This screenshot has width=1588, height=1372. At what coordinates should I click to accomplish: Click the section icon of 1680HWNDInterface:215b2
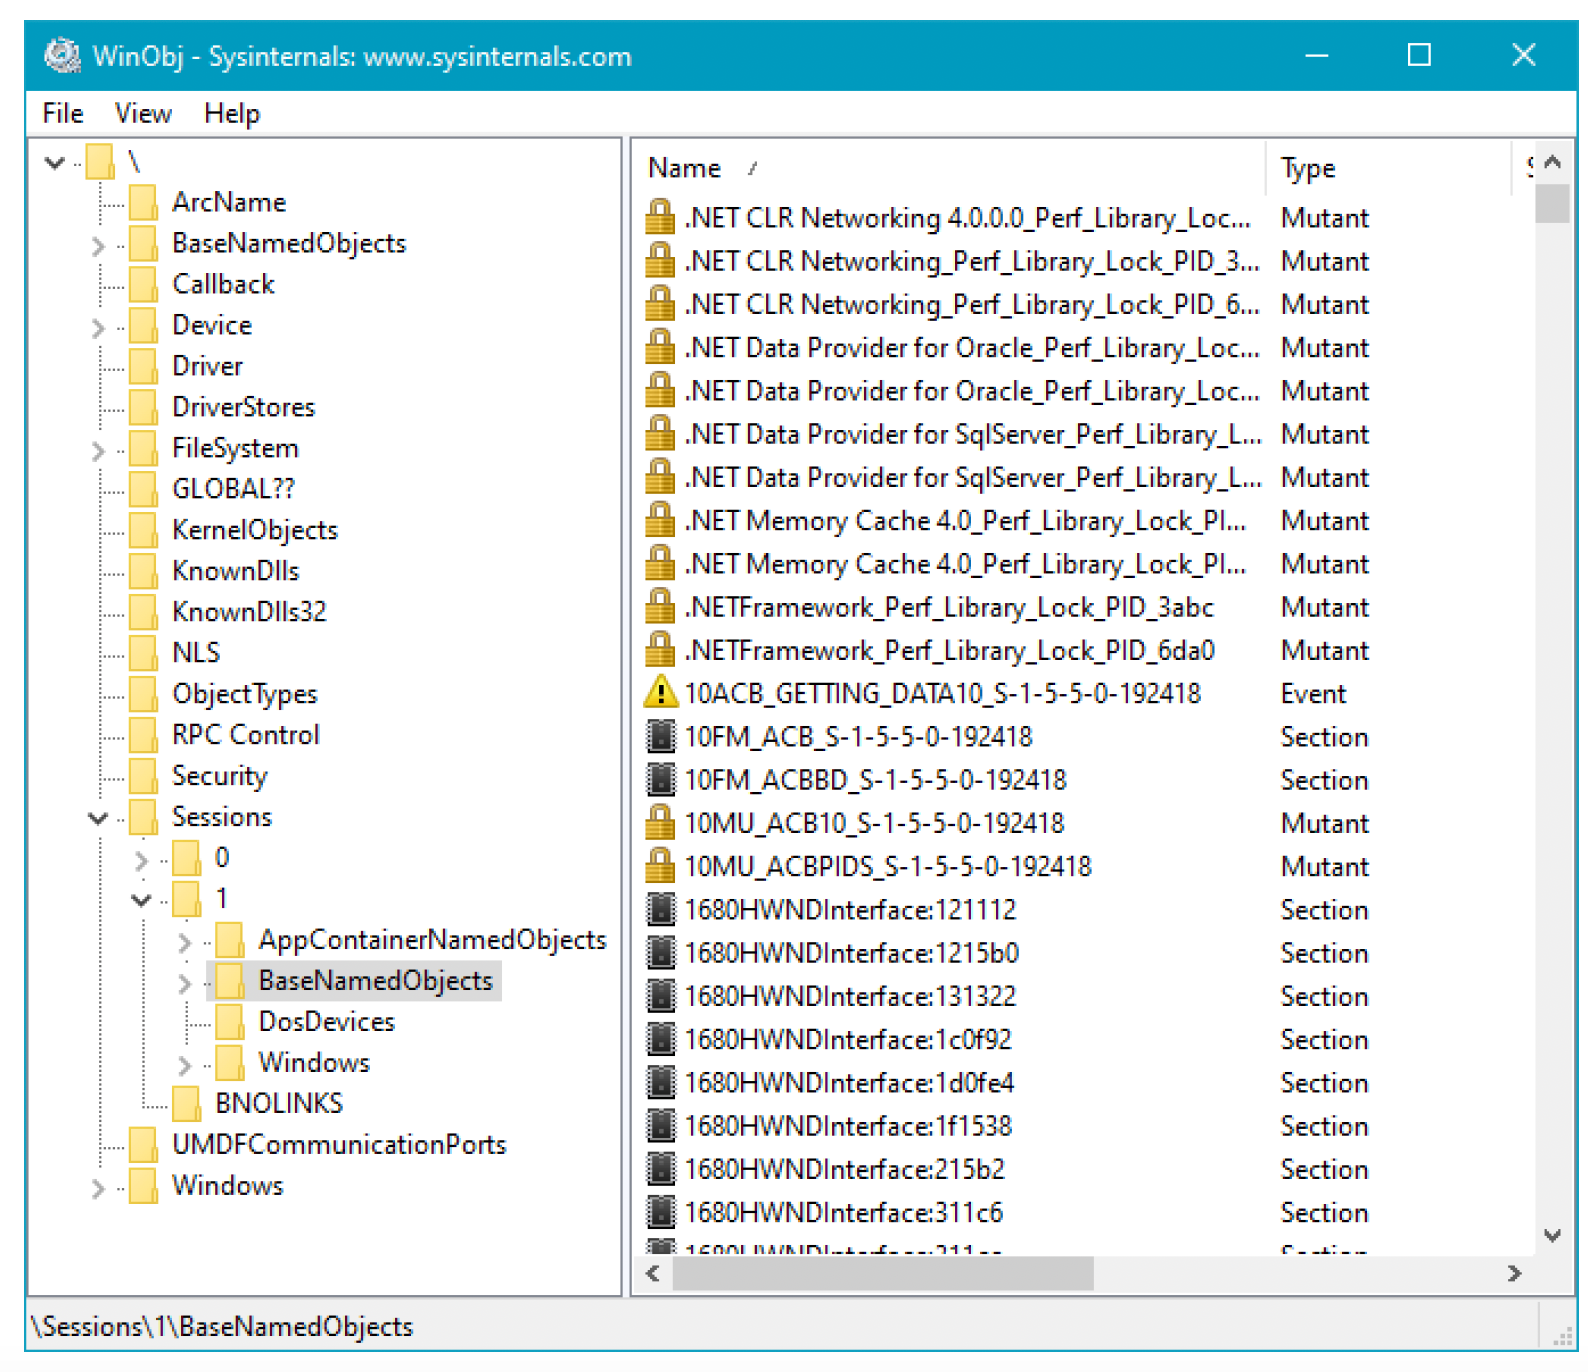(660, 1169)
